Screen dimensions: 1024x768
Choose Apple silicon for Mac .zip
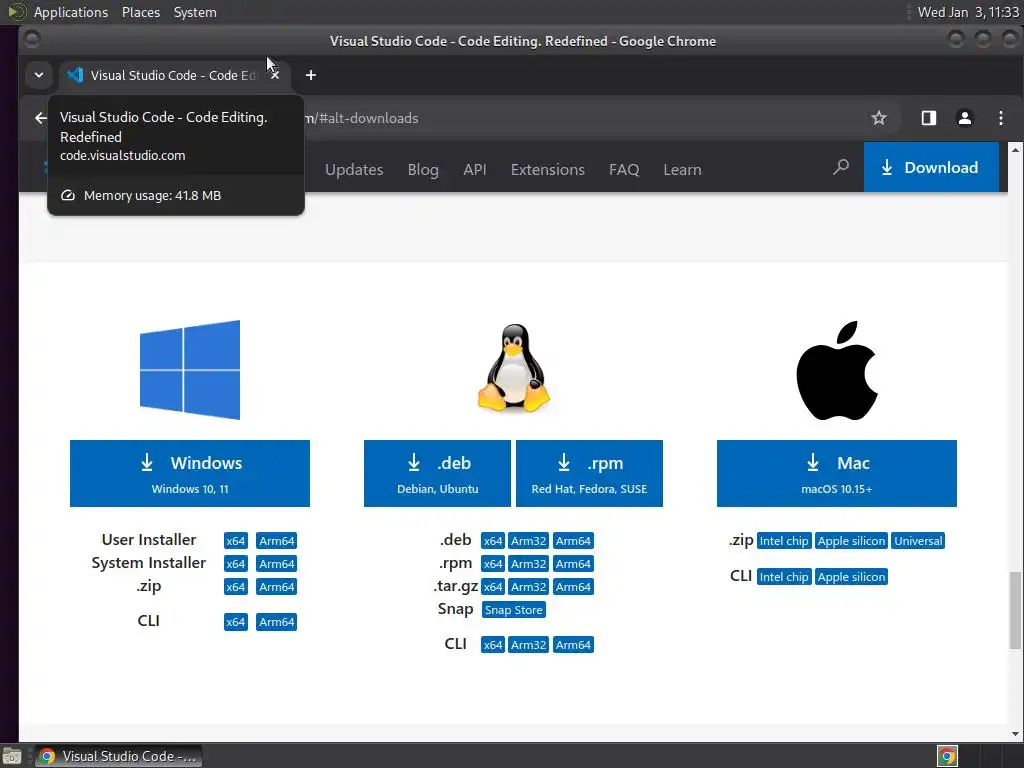(852, 541)
